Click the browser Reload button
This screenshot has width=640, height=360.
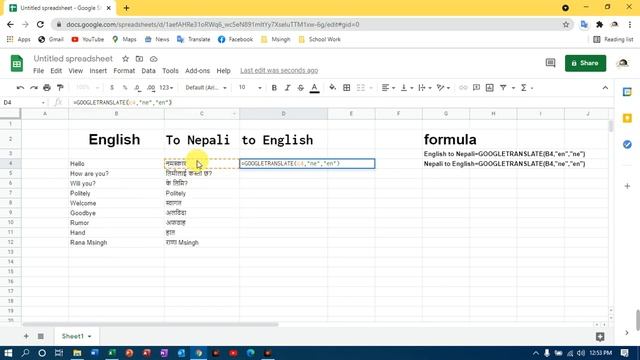tap(40, 24)
